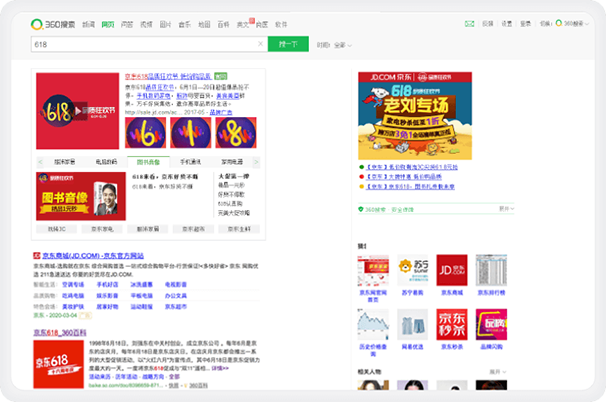Play the large red 618 video banner
Screen dimensions: 606x402
[78, 111]
